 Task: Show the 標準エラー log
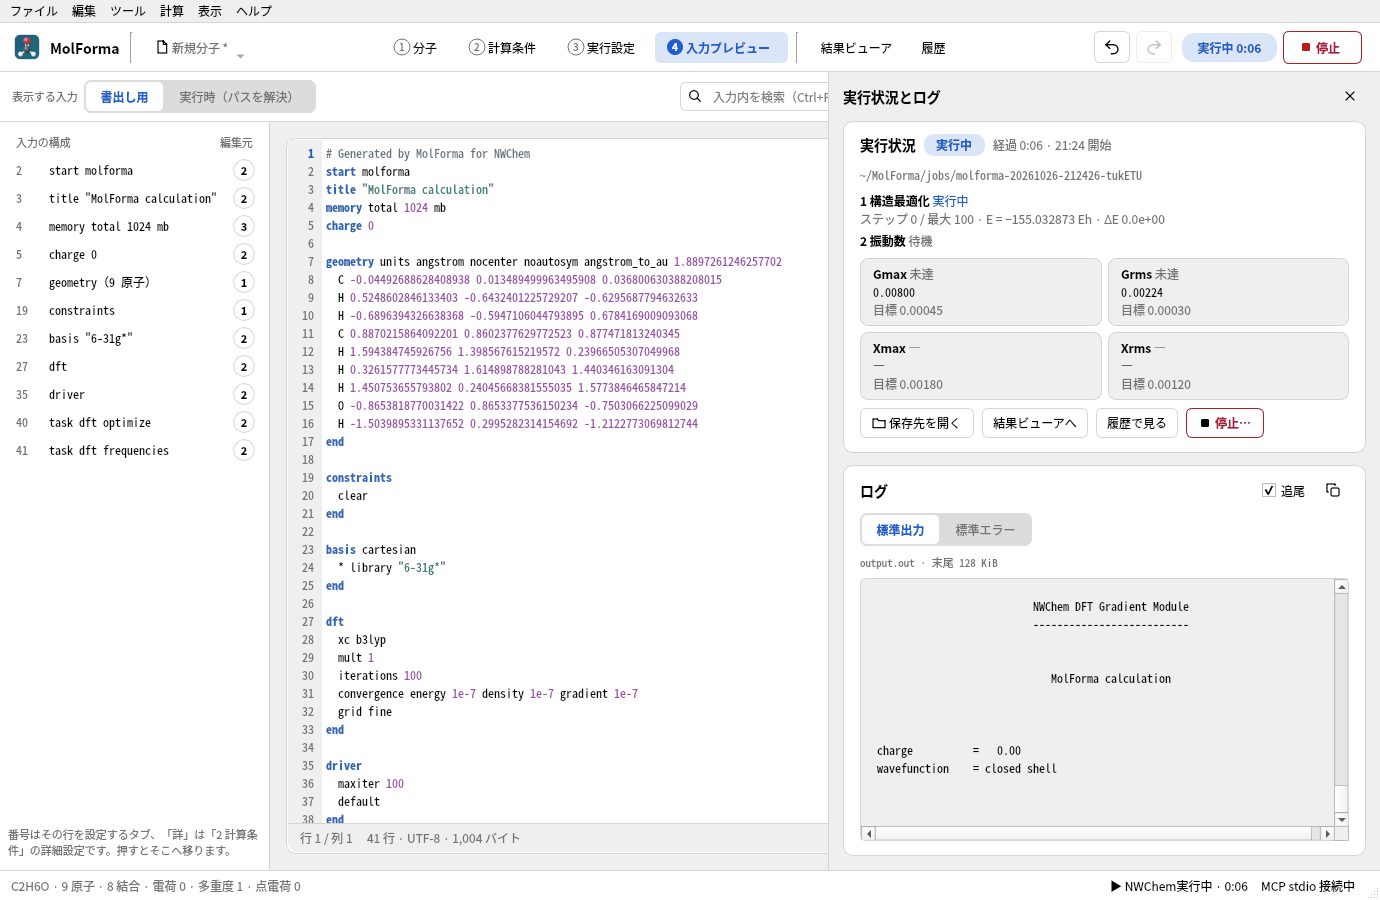(x=985, y=530)
